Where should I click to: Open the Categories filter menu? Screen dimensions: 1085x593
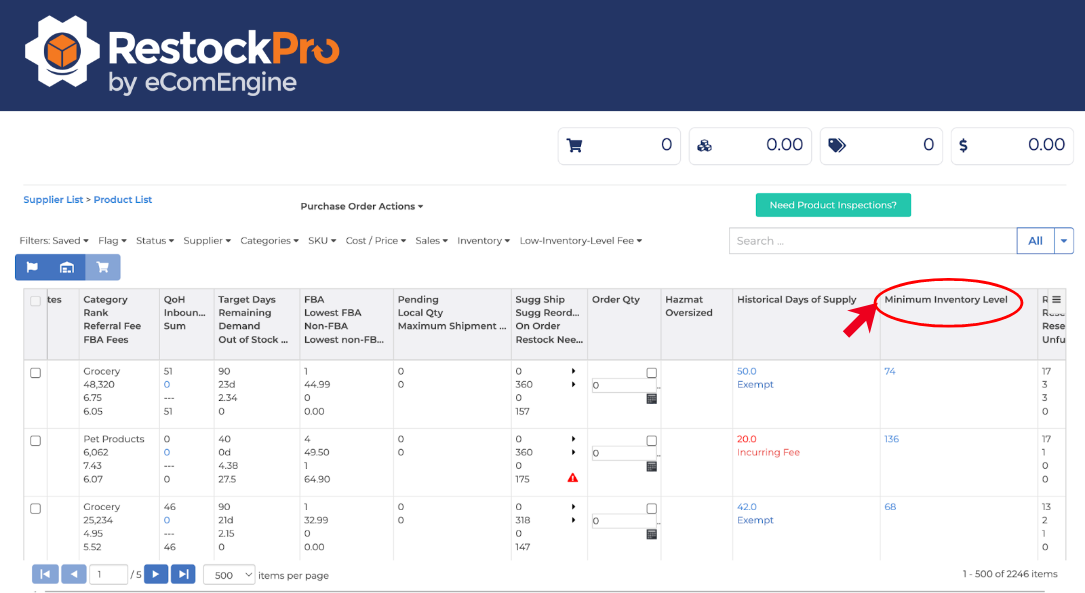click(x=269, y=241)
